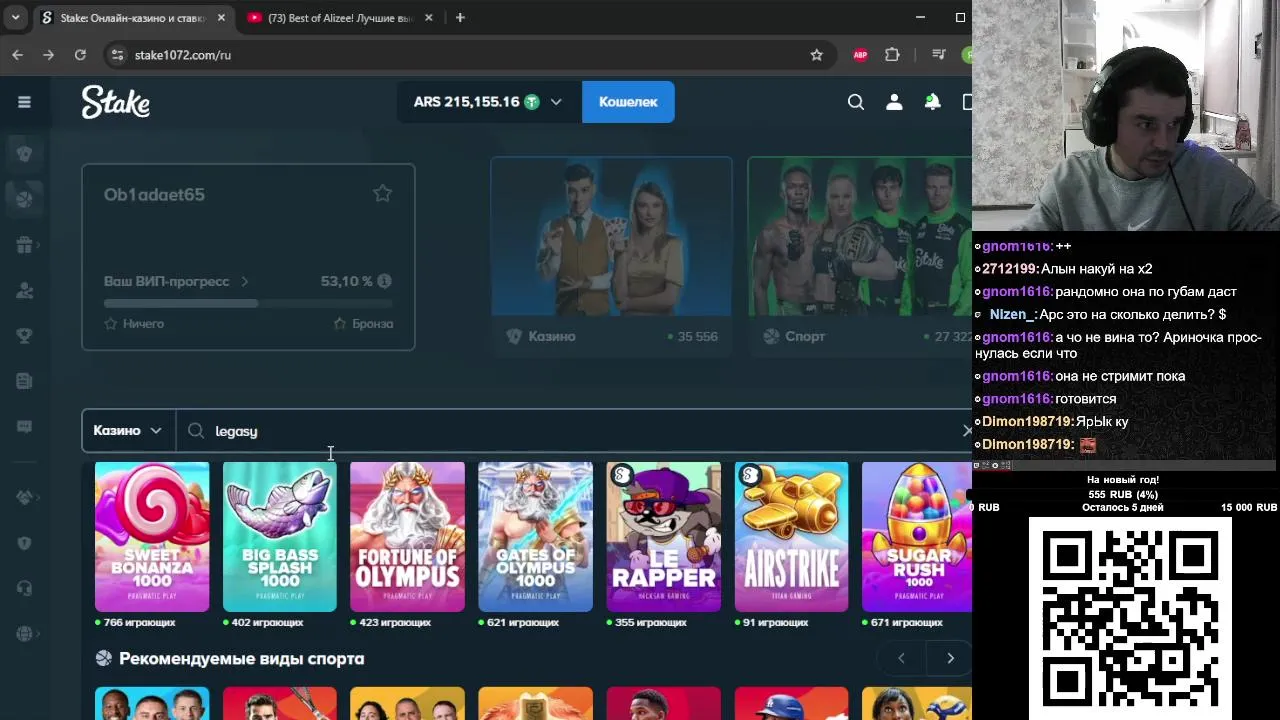Open Le Rapper game
1280x720 pixels.
click(663, 537)
